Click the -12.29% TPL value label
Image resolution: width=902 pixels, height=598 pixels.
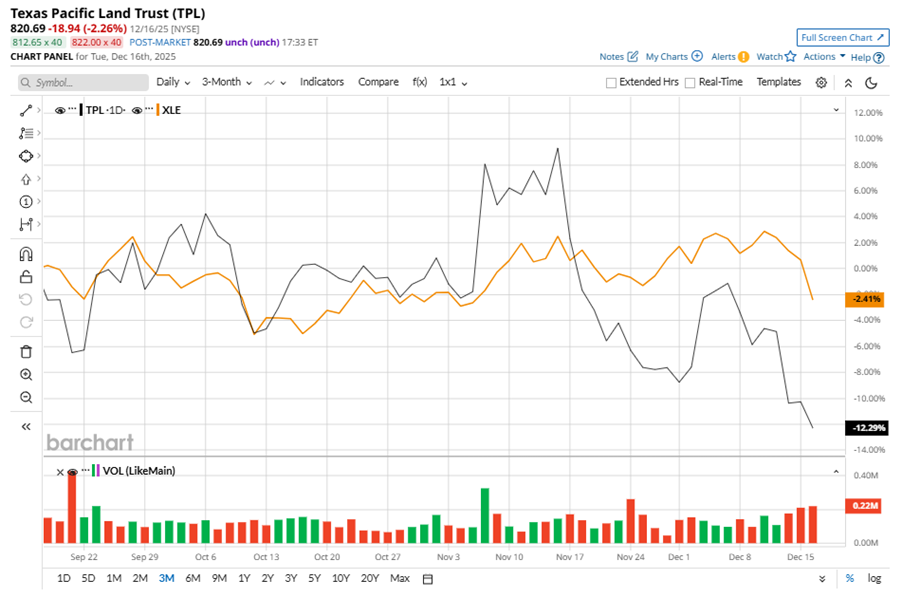pyautogui.click(x=867, y=428)
